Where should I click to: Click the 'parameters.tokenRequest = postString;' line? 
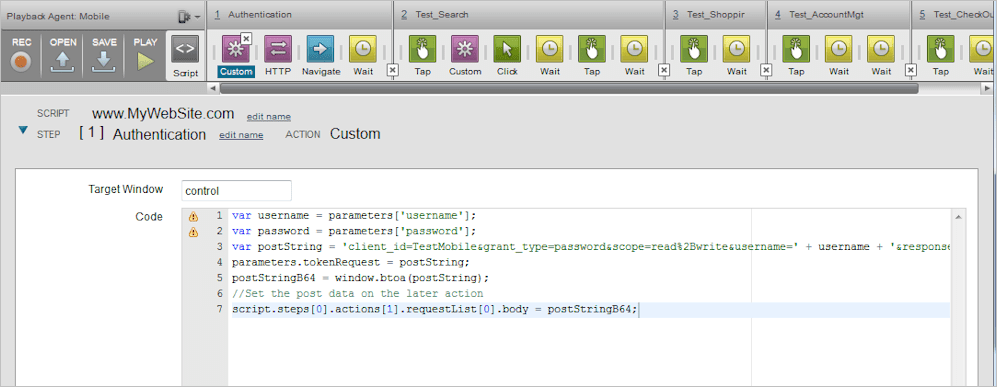pyautogui.click(x=352, y=262)
